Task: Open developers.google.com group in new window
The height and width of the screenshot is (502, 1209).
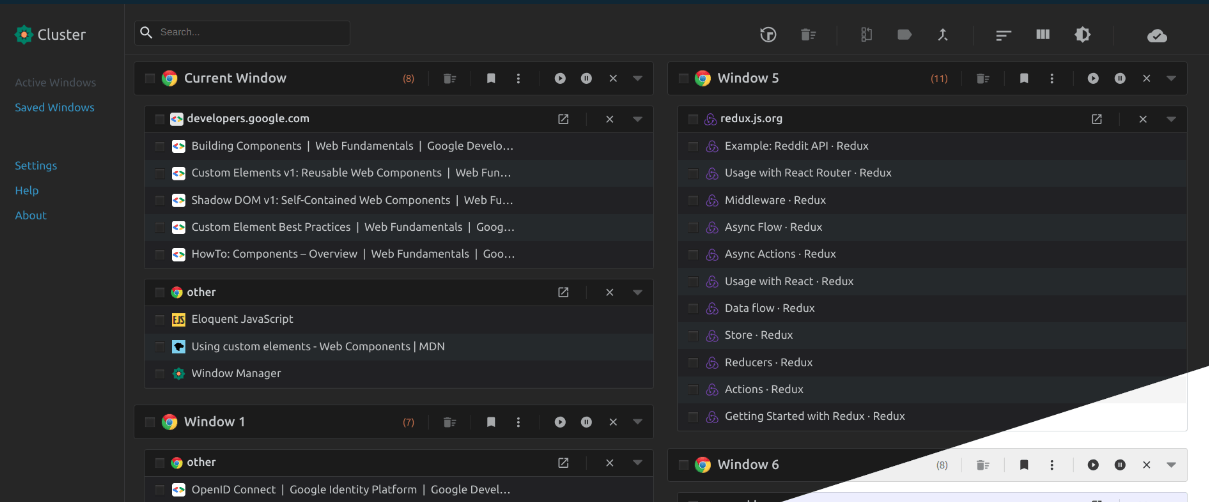Action: [563, 119]
